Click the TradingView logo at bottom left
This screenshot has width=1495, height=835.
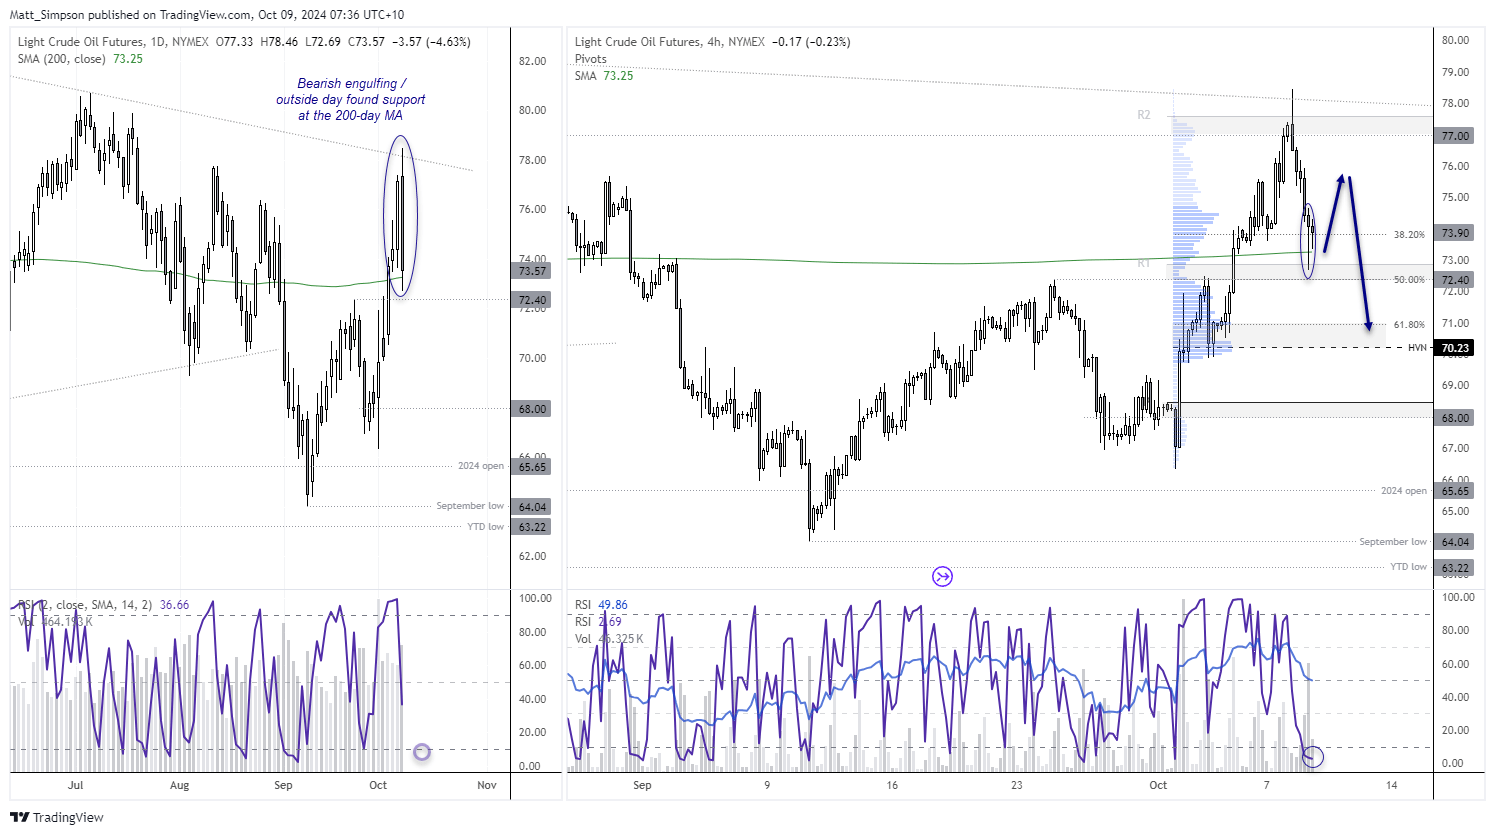point(57,817)
